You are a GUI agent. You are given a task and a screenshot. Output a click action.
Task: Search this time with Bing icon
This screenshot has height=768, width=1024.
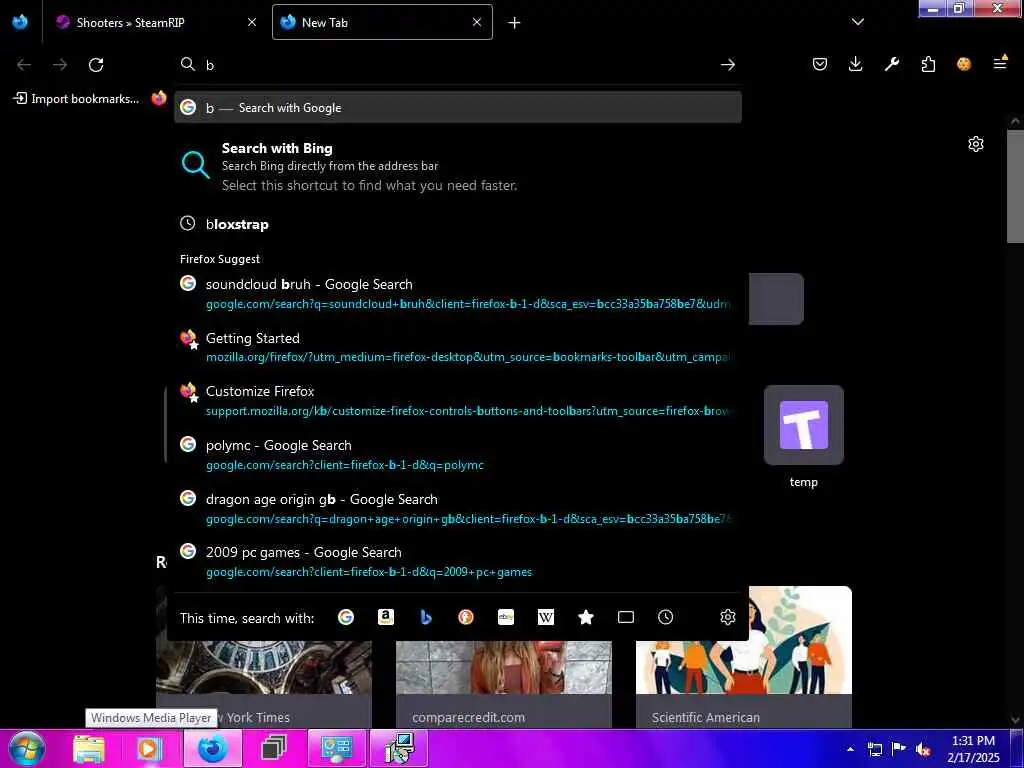(426, 617)
